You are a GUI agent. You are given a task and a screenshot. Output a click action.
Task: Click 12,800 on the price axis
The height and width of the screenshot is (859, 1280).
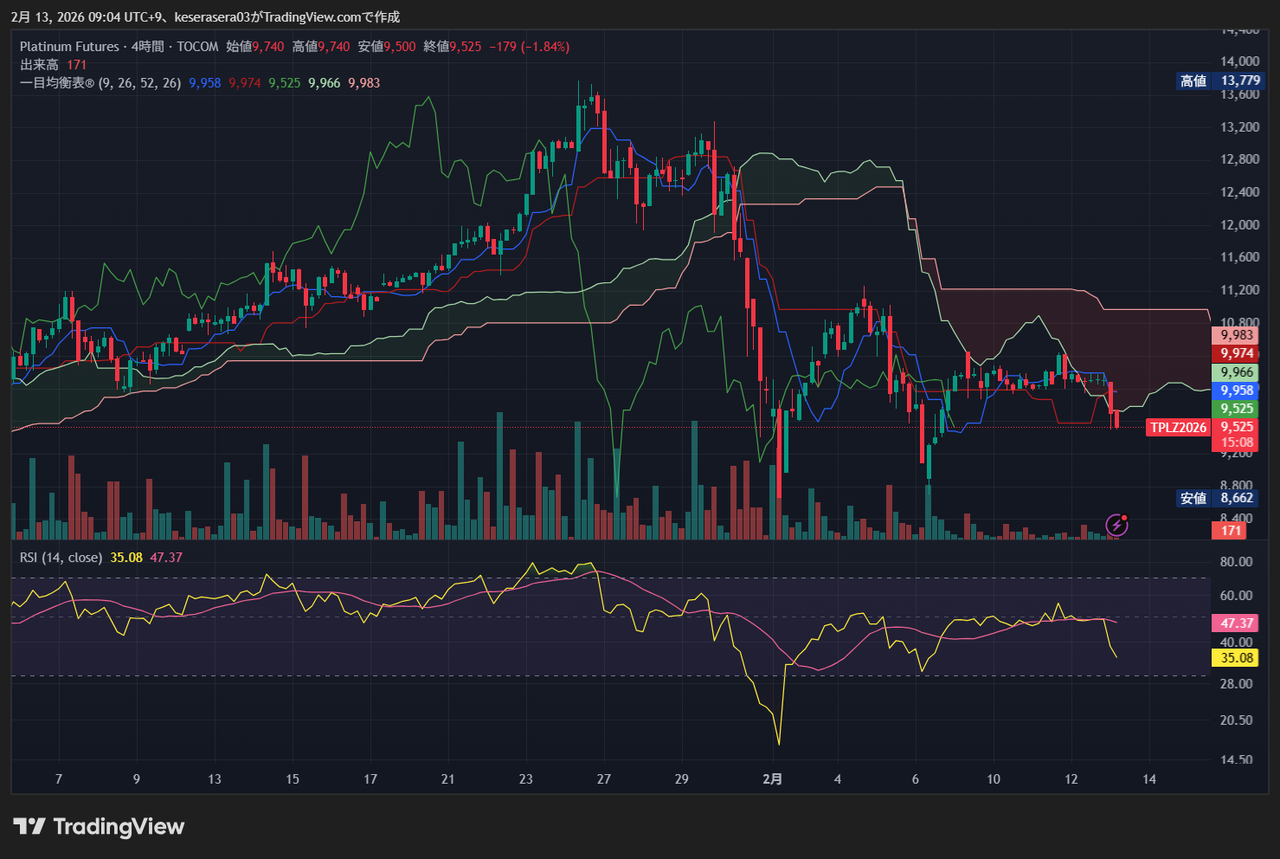point(1238,160)
